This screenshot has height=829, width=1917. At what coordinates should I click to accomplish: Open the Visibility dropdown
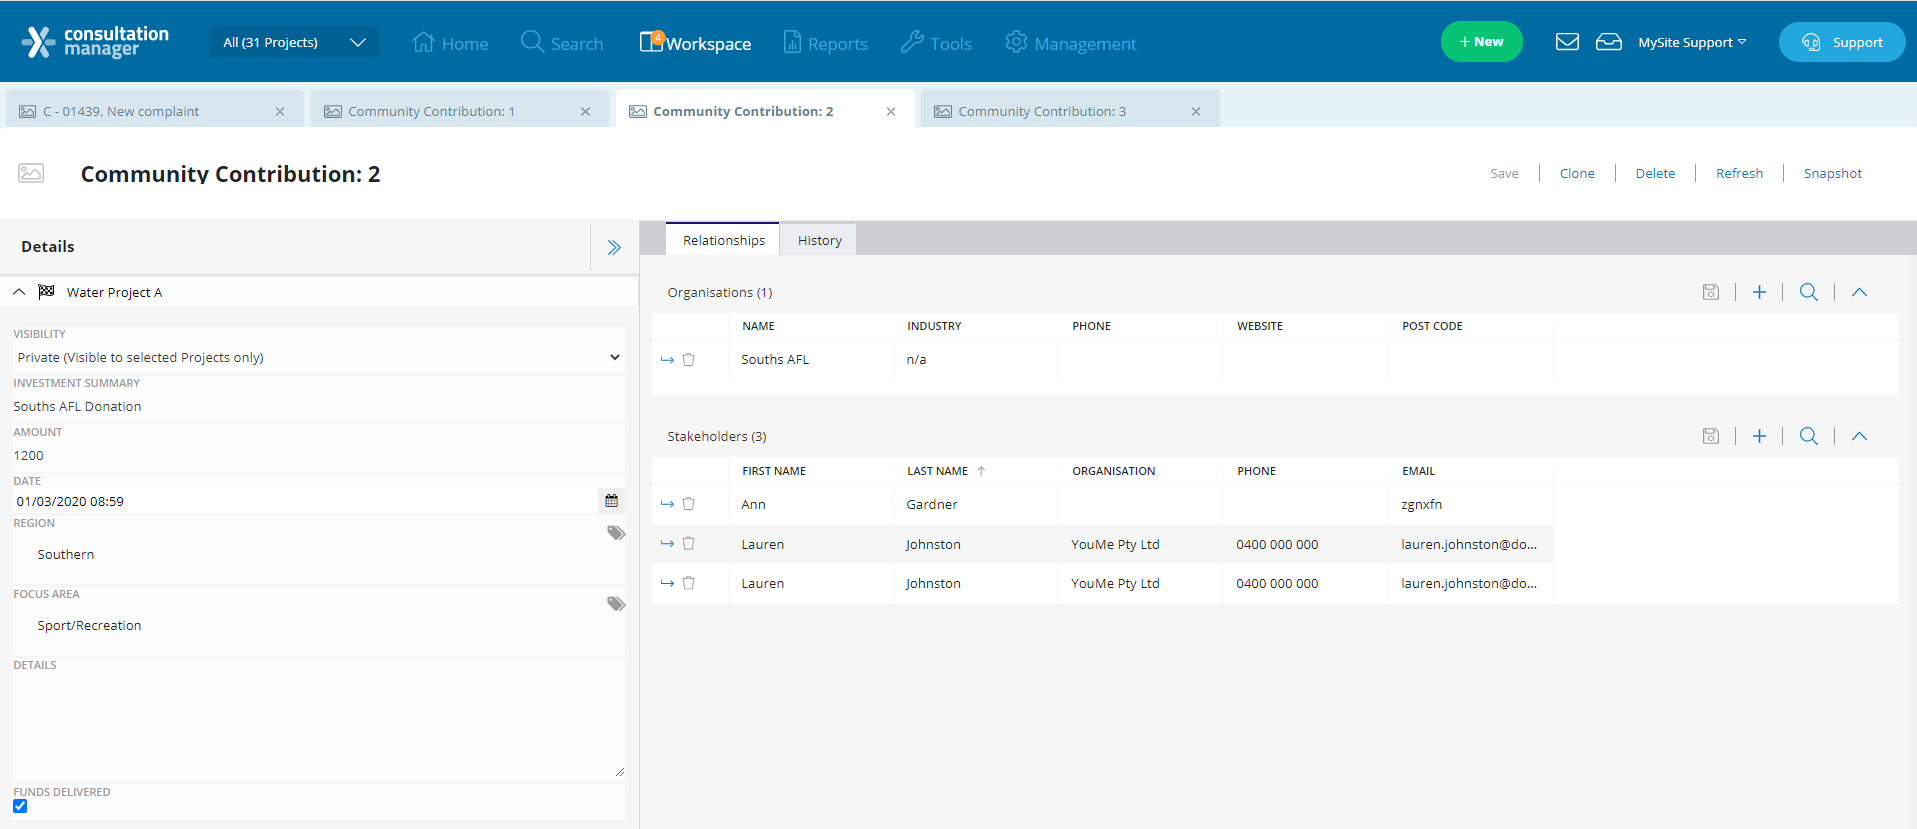pos(319,357)
